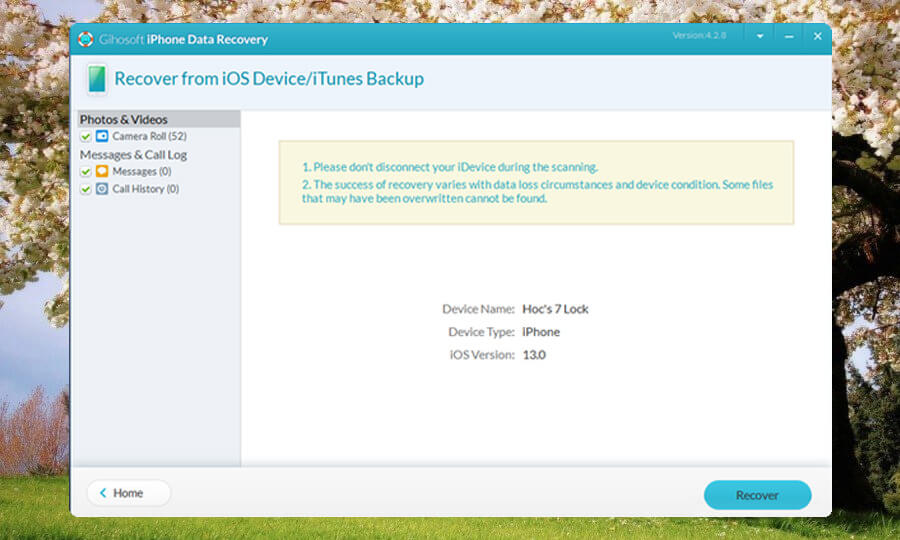Minimize the iPhone Data Recovery window
This screenshot has height=540, width=900.
click(789, 37)
